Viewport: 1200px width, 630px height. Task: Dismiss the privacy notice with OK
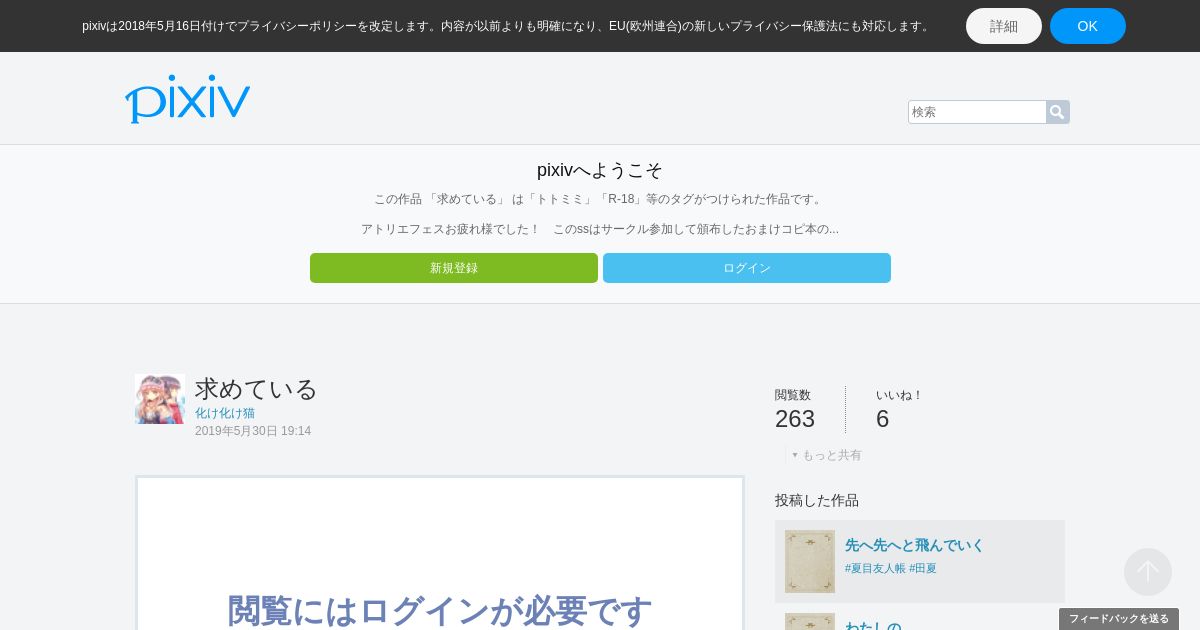[1088, 26]
